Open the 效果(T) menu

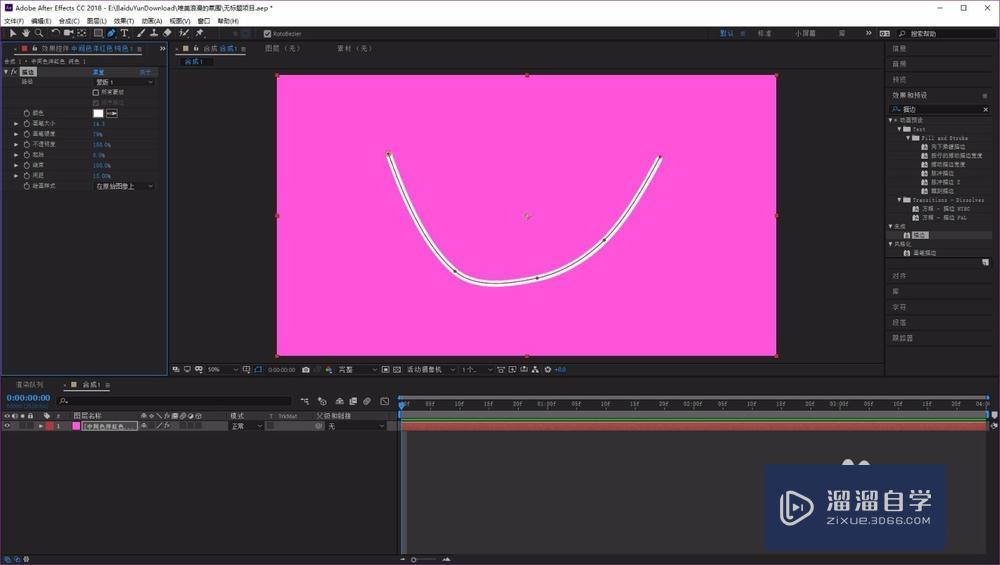pyautogui.click(x=123, y=20)
